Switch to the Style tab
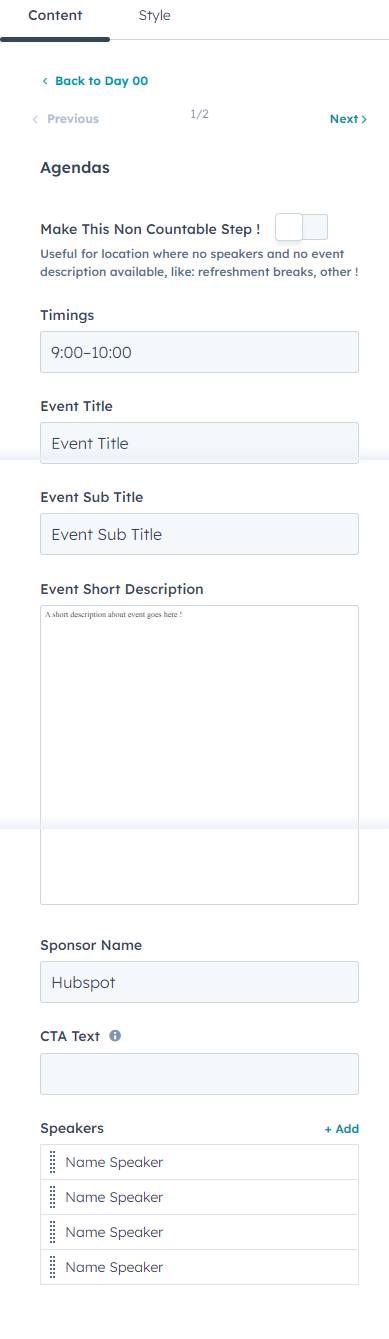This screenshot has width=389, height=1339. 154,16
